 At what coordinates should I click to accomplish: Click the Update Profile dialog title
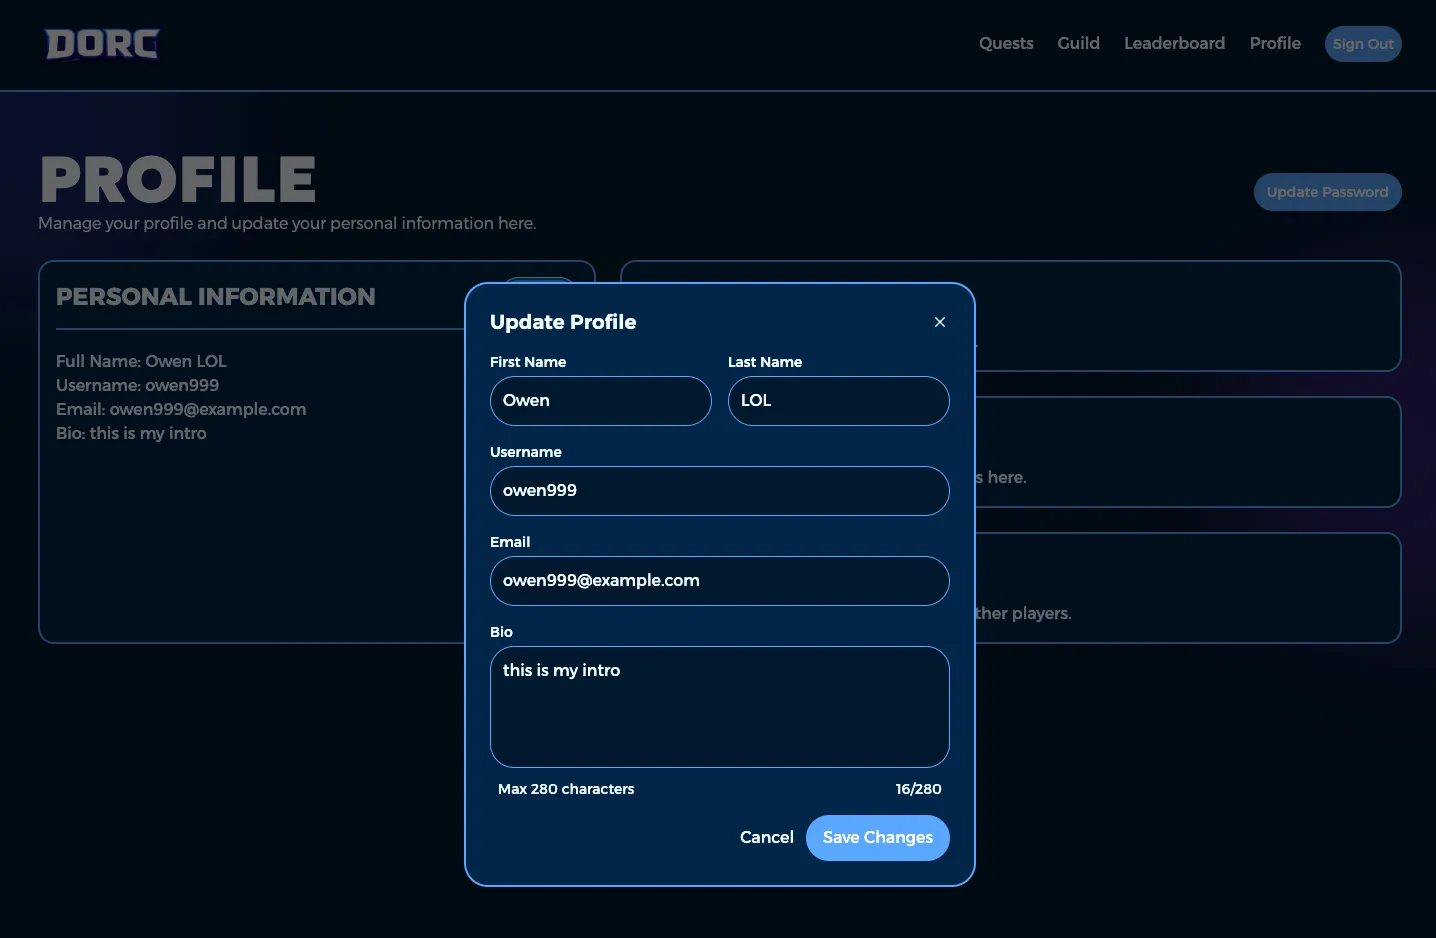coord(563,322)
